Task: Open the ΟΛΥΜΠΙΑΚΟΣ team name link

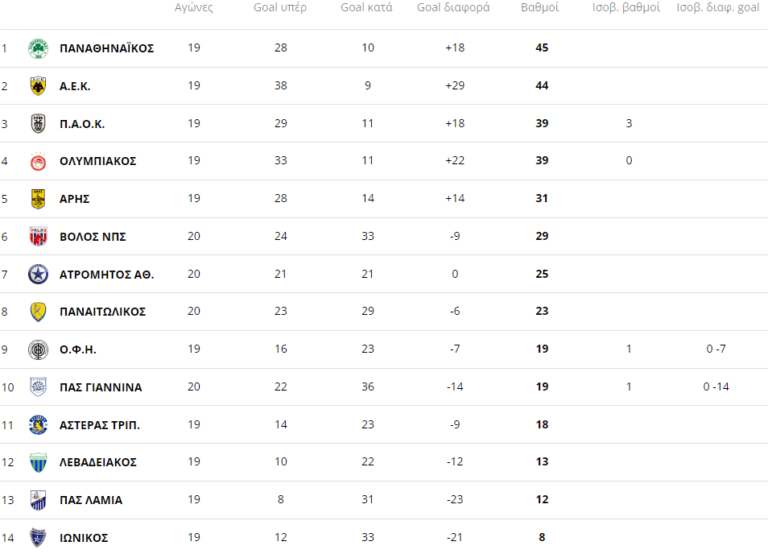Action: pyautogui.click(x=98, y=161)
